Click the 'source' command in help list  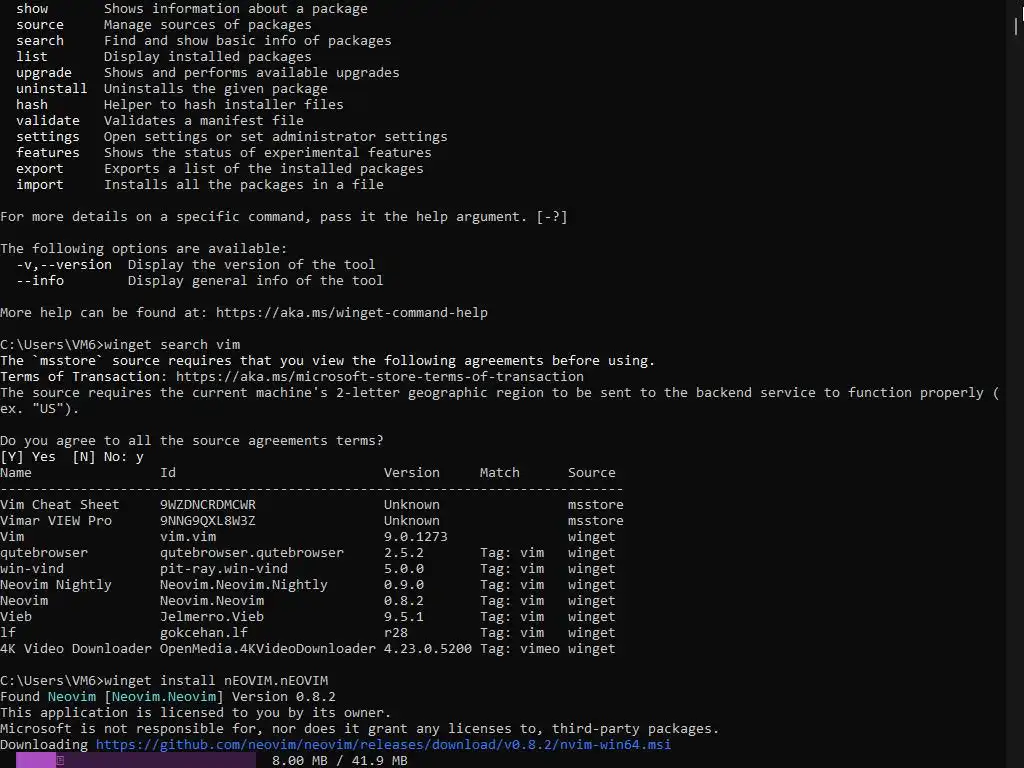[40, 25]
